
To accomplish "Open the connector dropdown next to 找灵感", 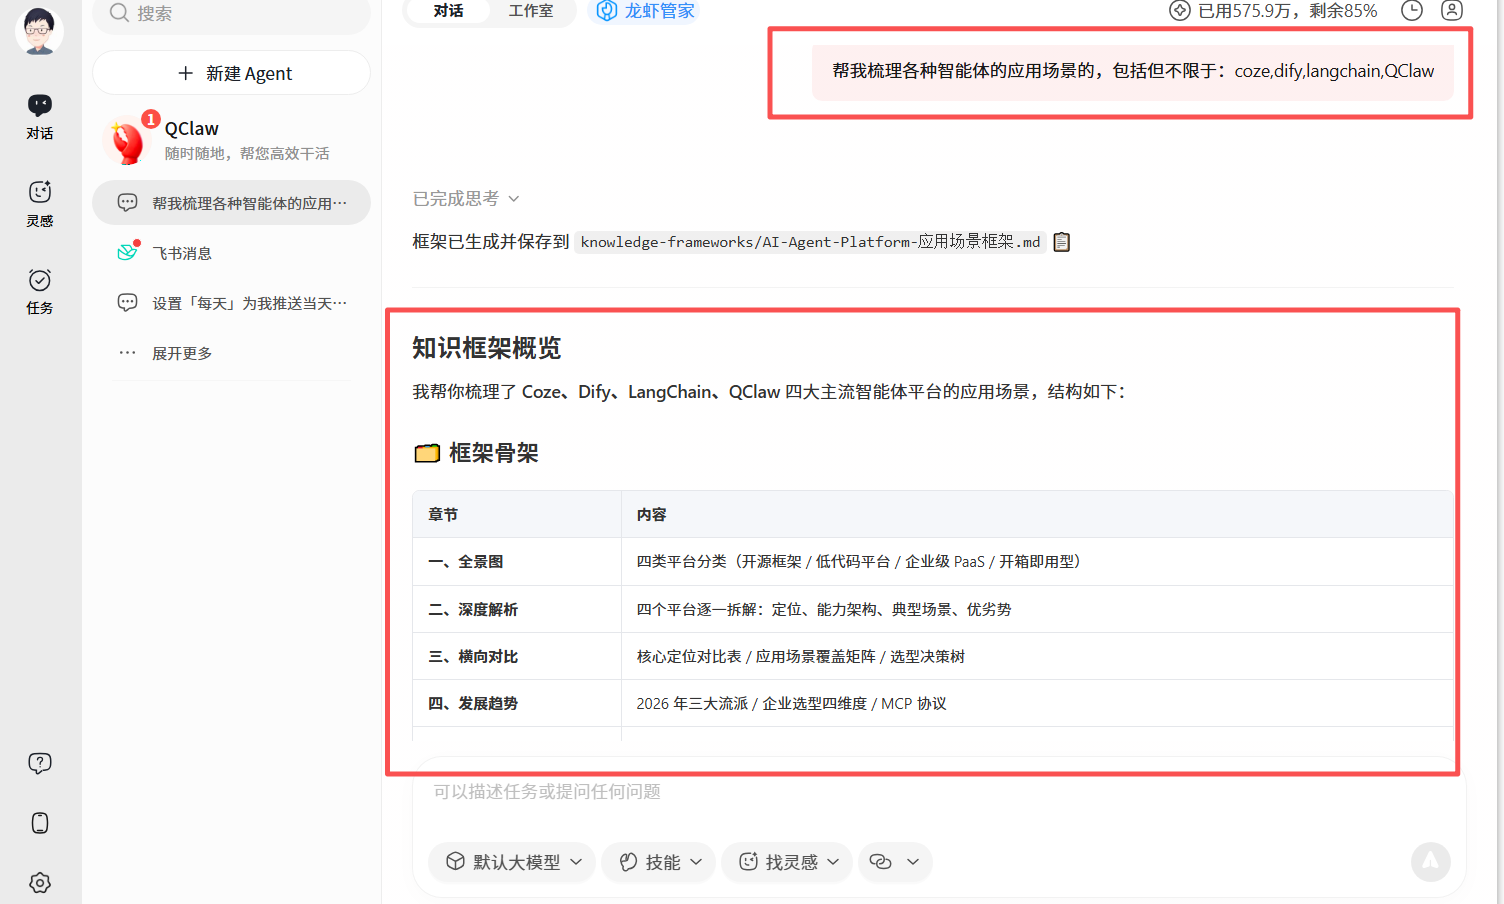I will click(x=894, y=862).
